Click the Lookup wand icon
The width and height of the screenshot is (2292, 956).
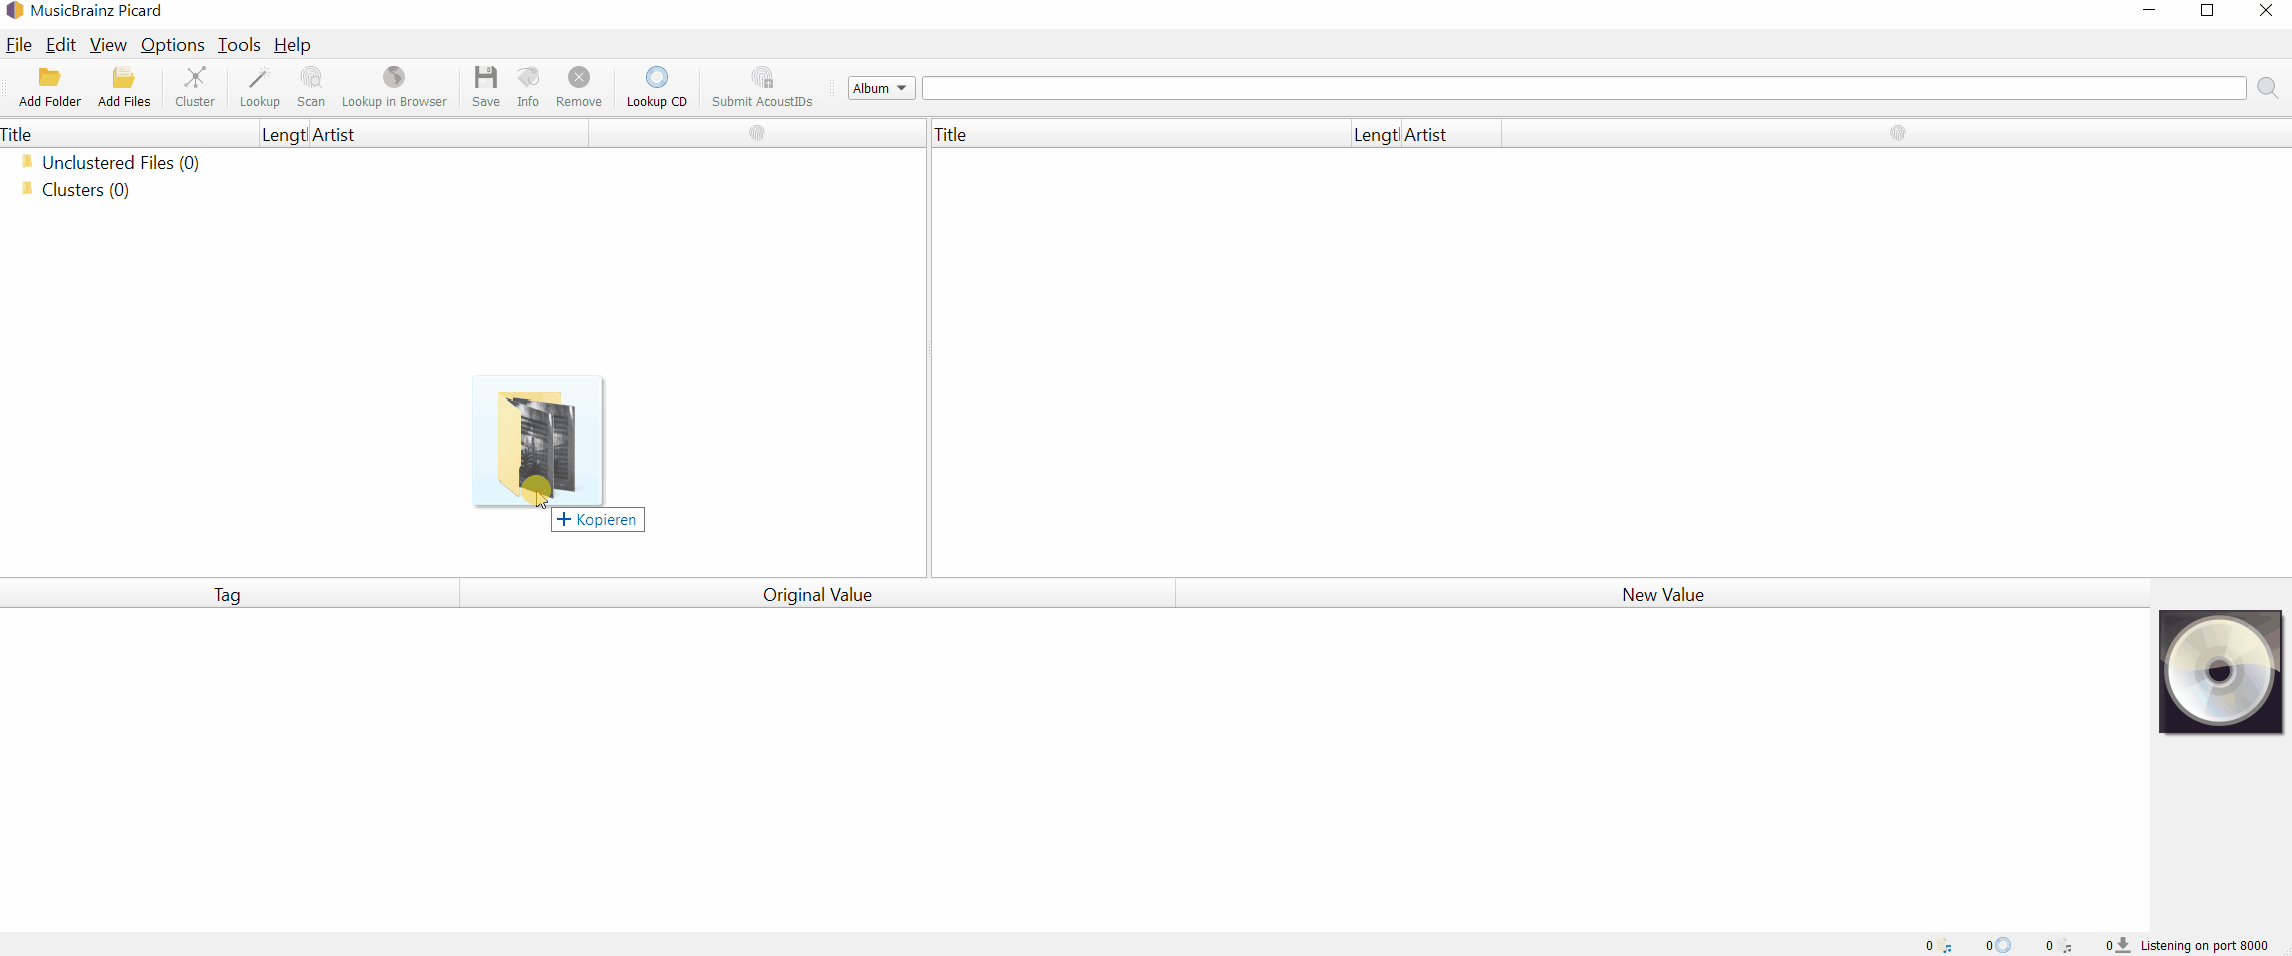[x=259, y=78]
